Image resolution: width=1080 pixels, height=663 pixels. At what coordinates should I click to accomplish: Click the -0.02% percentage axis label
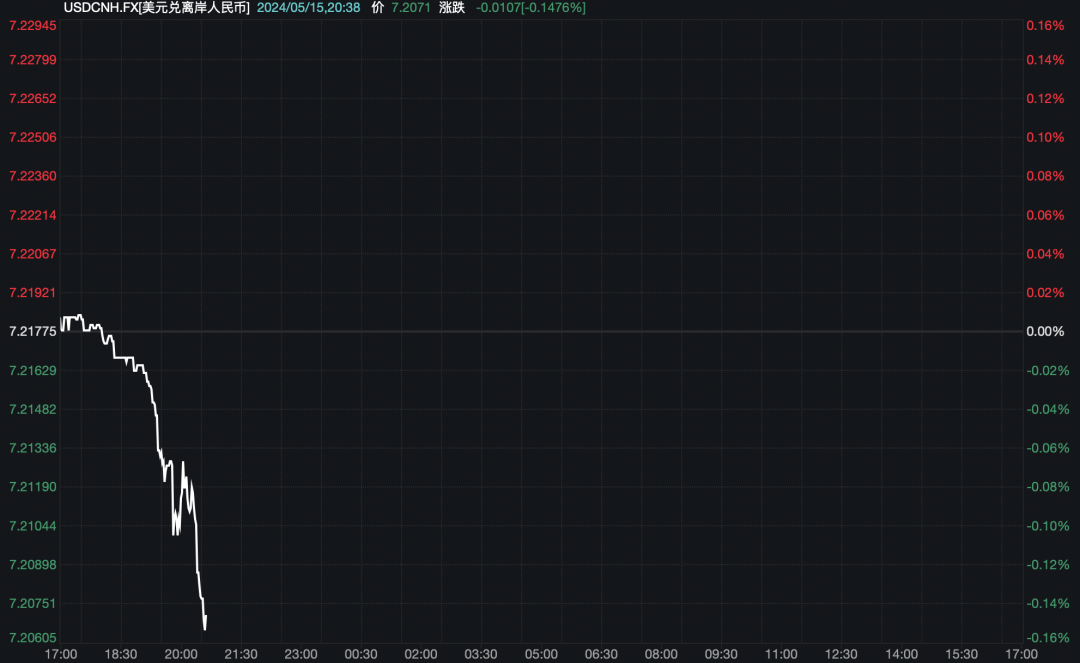coord(1048,370)
